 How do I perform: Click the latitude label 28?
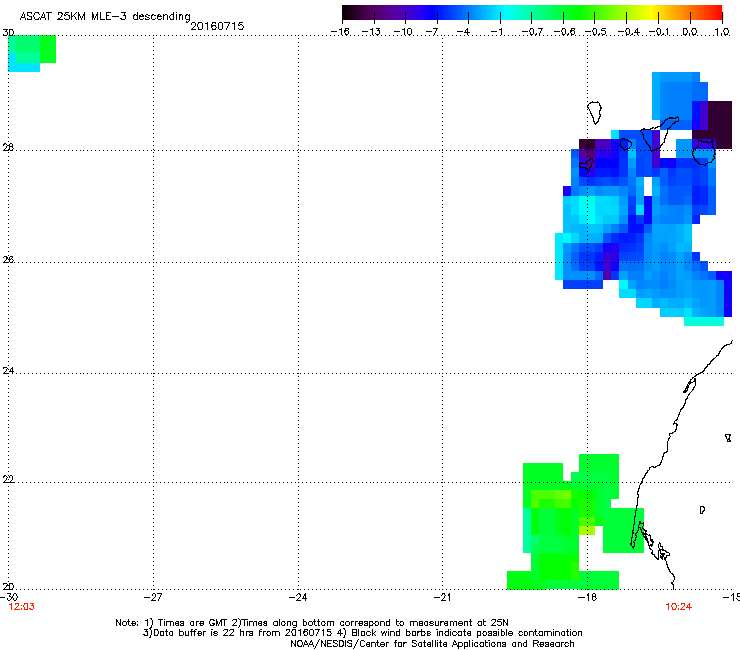pos(8,147)
